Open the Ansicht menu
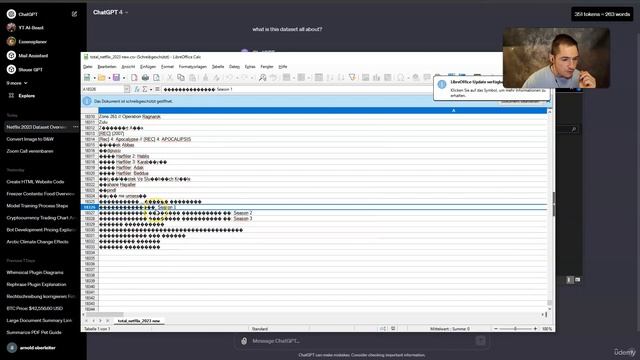Screen dimensions: 640x360 pos(128,67)
